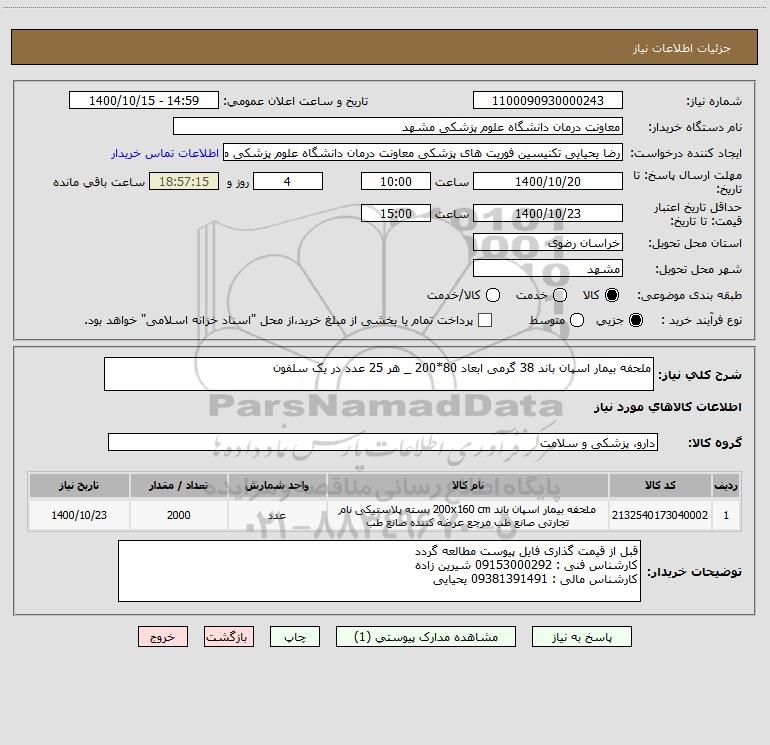Screen dimensions: 770x745
Task: Click the validity time field 15:00
Action: coord(396,214)
